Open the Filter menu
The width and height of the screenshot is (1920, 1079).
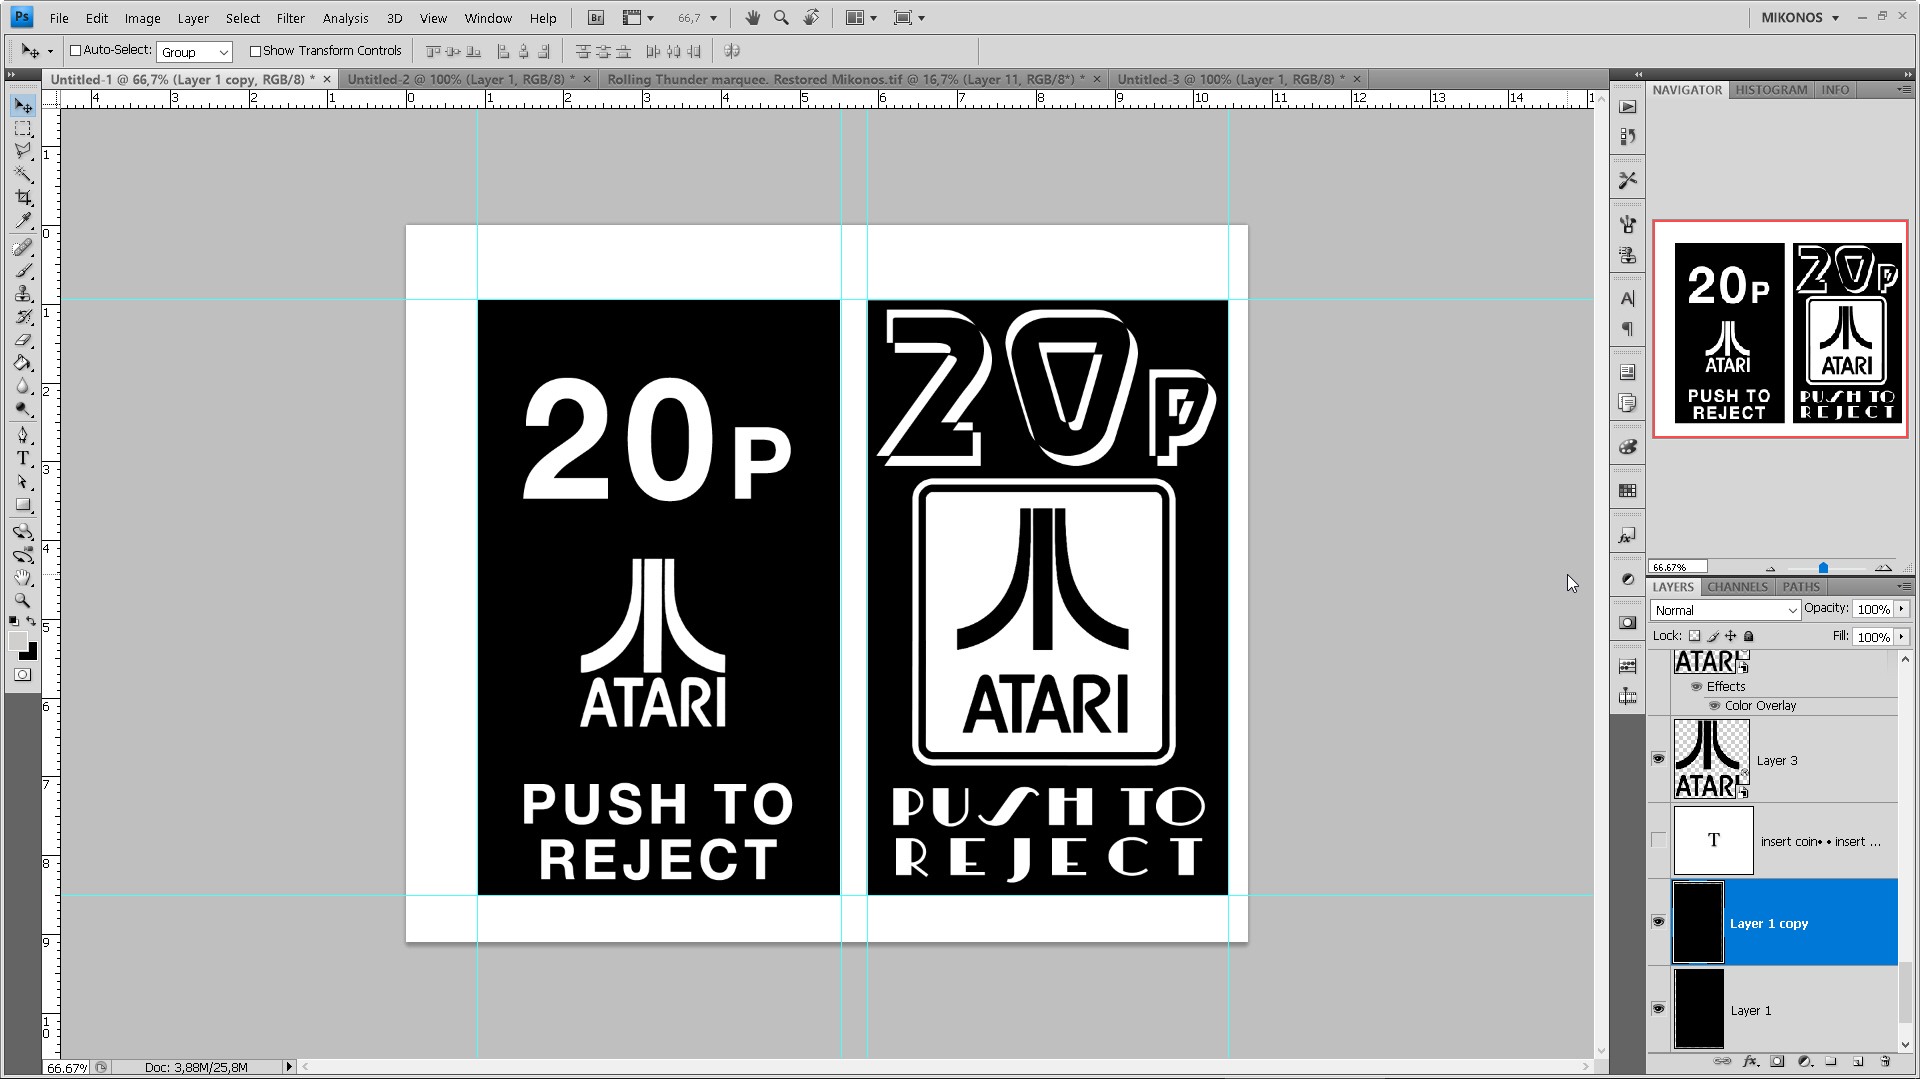point(290,18)
